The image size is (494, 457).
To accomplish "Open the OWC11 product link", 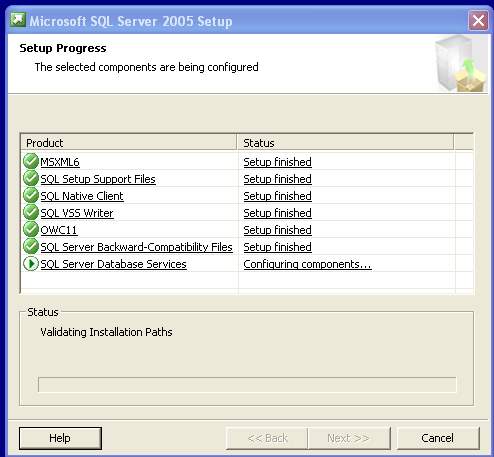I will [x=59, y=230].
